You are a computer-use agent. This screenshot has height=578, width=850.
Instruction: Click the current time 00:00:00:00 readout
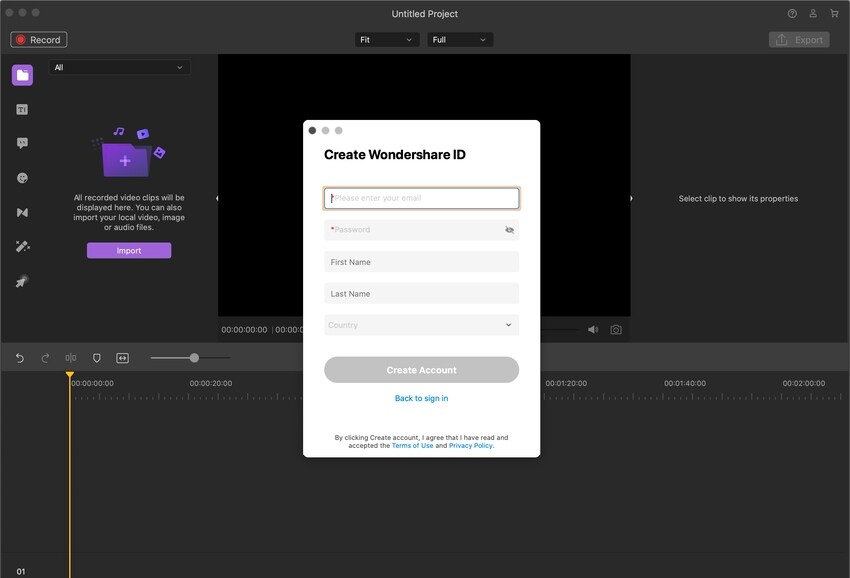(244, 330)
